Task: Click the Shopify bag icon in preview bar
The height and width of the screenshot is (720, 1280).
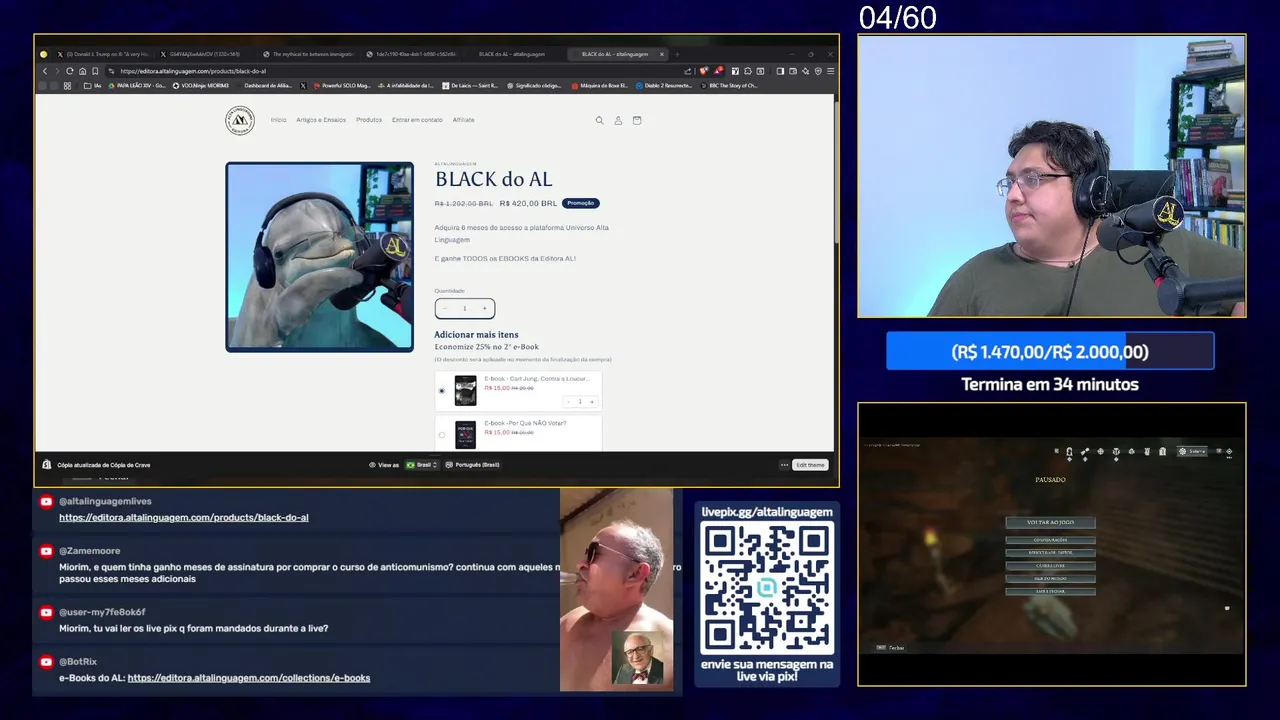Action: click(46, 464)
